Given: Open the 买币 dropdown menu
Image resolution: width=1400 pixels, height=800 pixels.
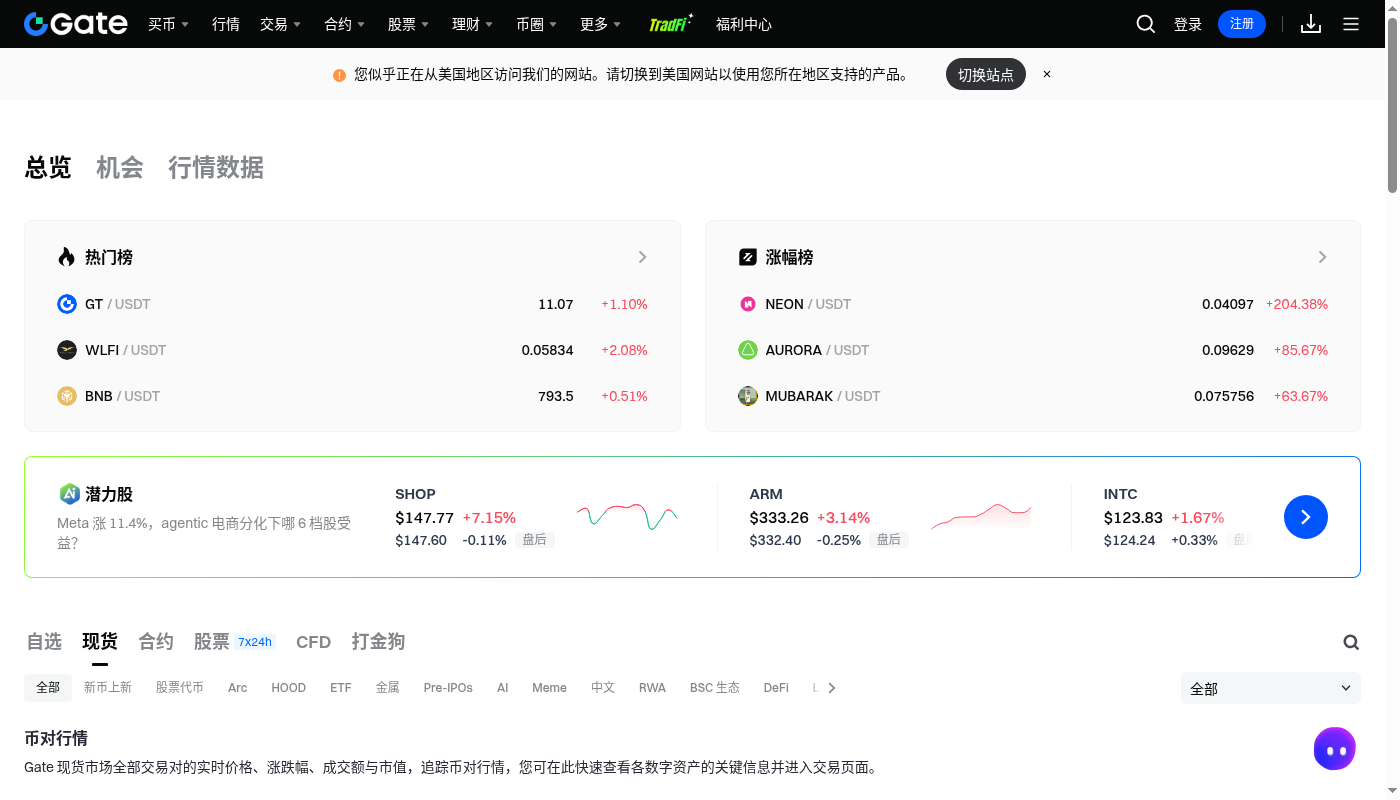Looking at the screenshot, I should coord(168,24).
